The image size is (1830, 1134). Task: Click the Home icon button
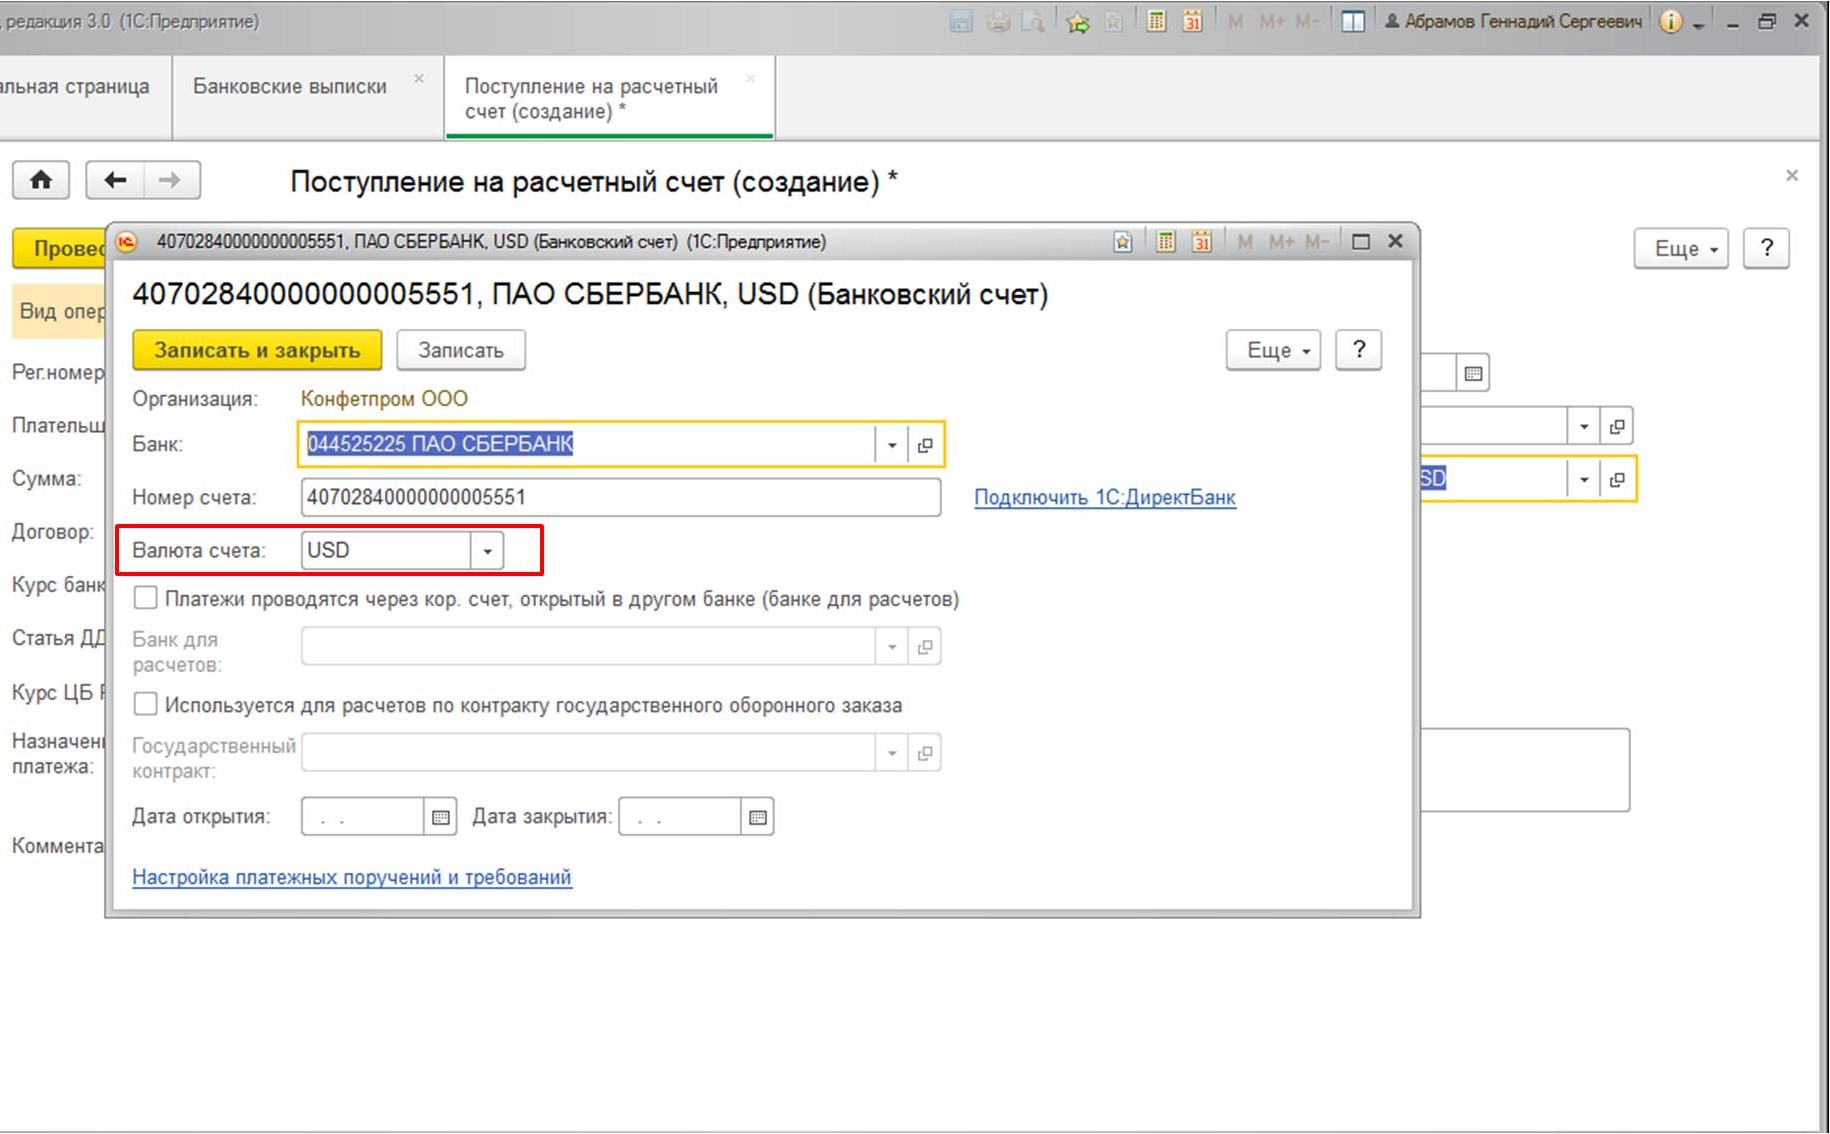(x=41, y=180)
